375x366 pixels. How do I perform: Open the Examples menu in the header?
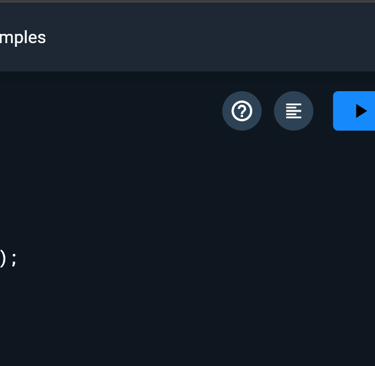pos(23,37)
